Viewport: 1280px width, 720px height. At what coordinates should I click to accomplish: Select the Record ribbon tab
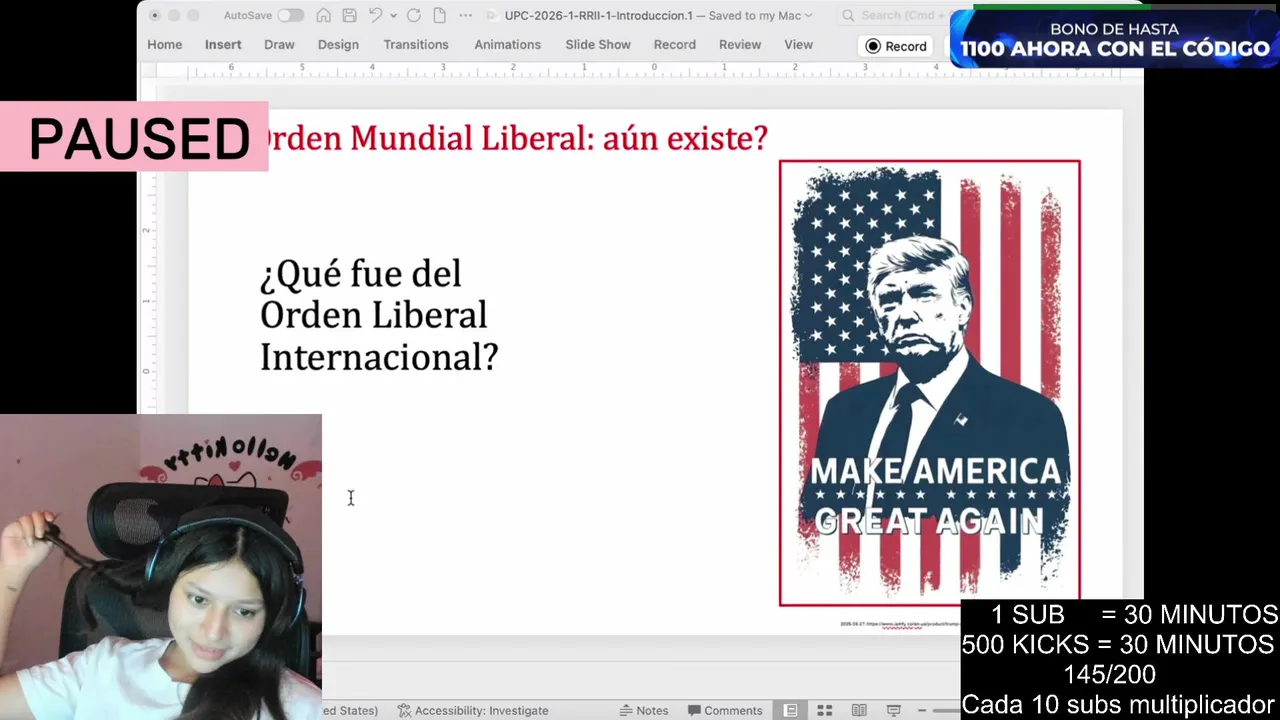(675, 45)
